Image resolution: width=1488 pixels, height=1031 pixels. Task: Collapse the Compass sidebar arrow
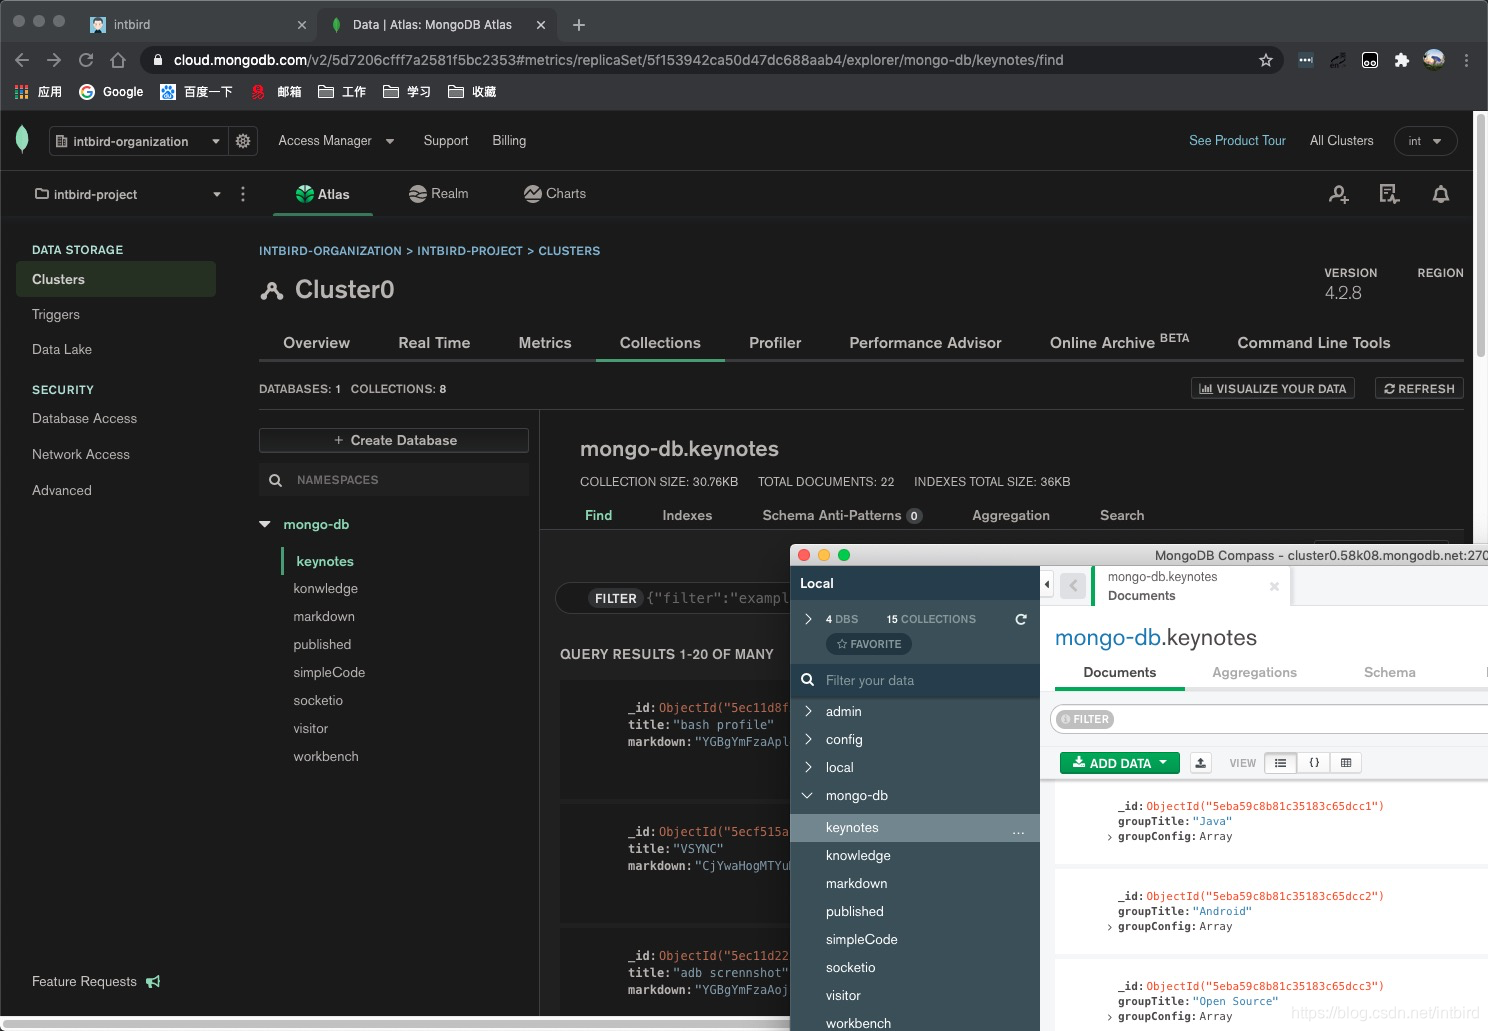1047,584
